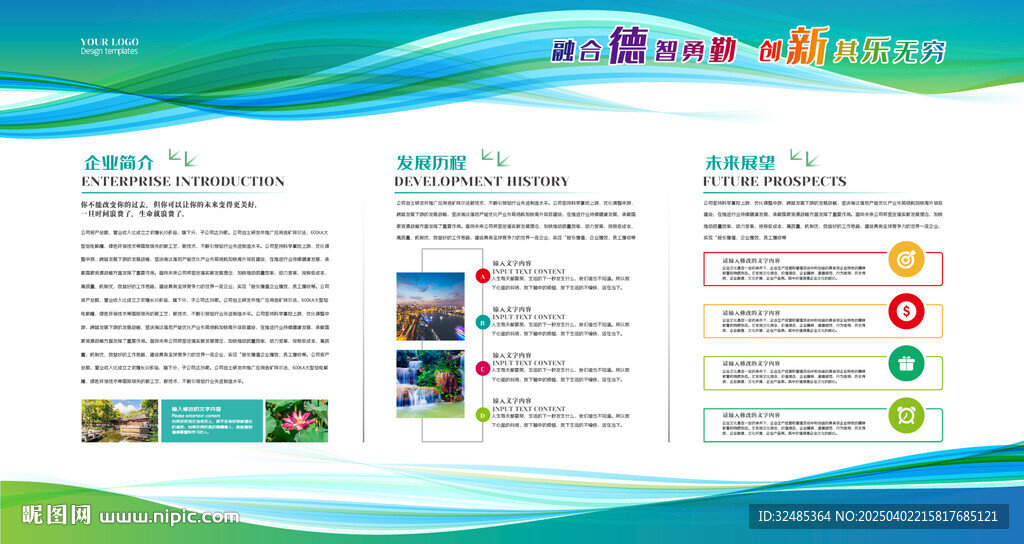Click the orange target icon
The image size is (1024, 544).
(906, 259)
